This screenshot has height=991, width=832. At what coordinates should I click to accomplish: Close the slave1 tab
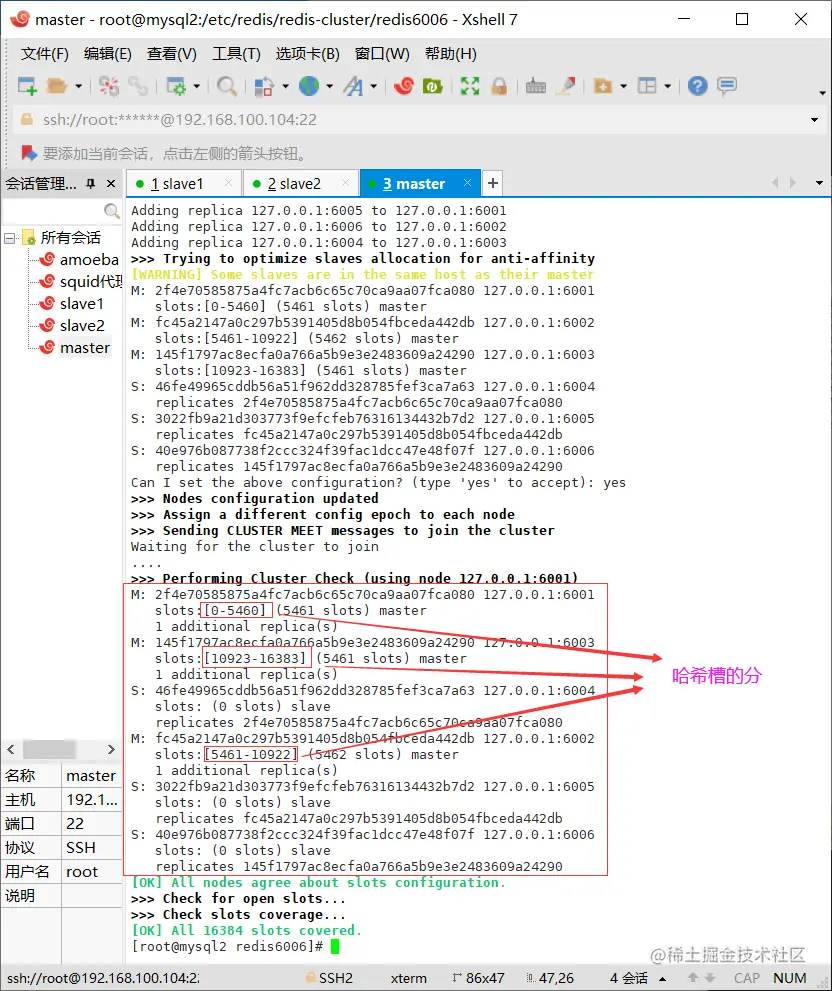point(228,183)
